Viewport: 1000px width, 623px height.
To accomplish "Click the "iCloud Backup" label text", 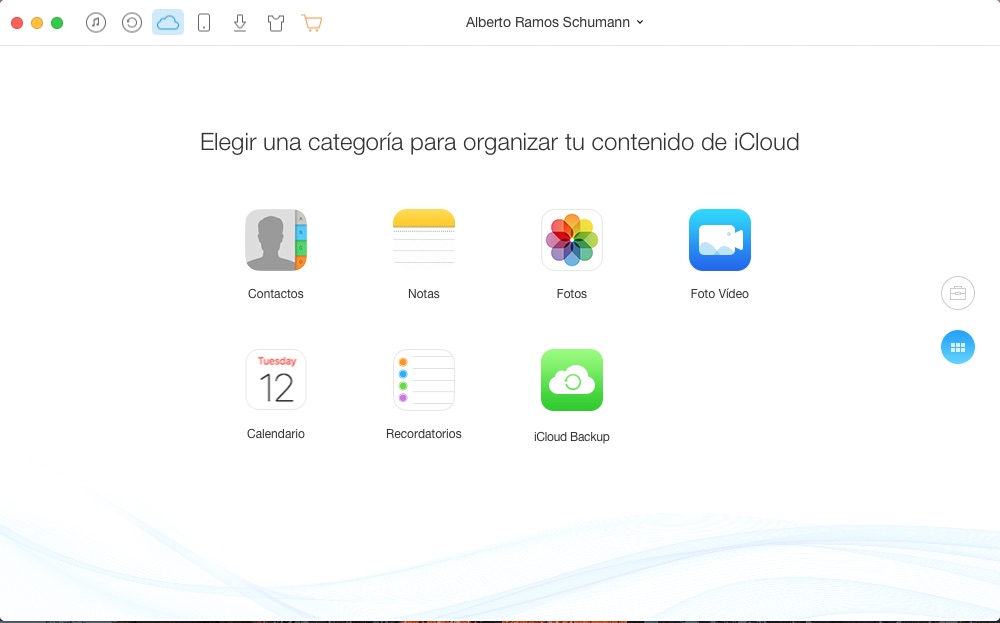I will 571,437.
